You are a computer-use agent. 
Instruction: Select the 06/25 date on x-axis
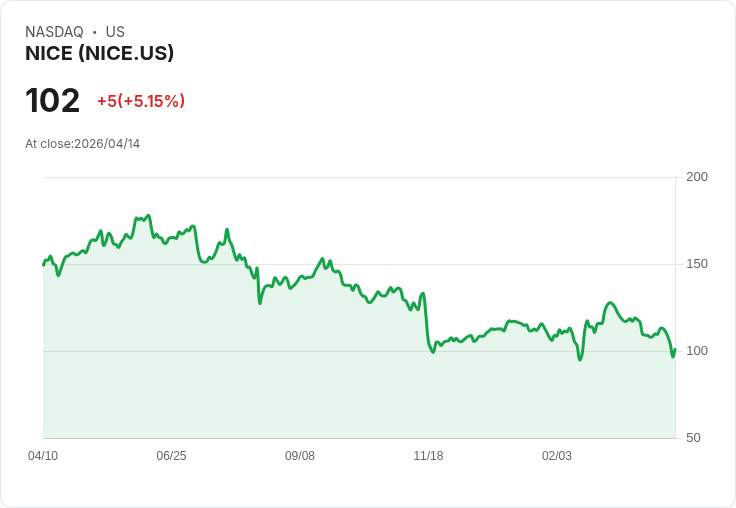click(x=171, y=456)
